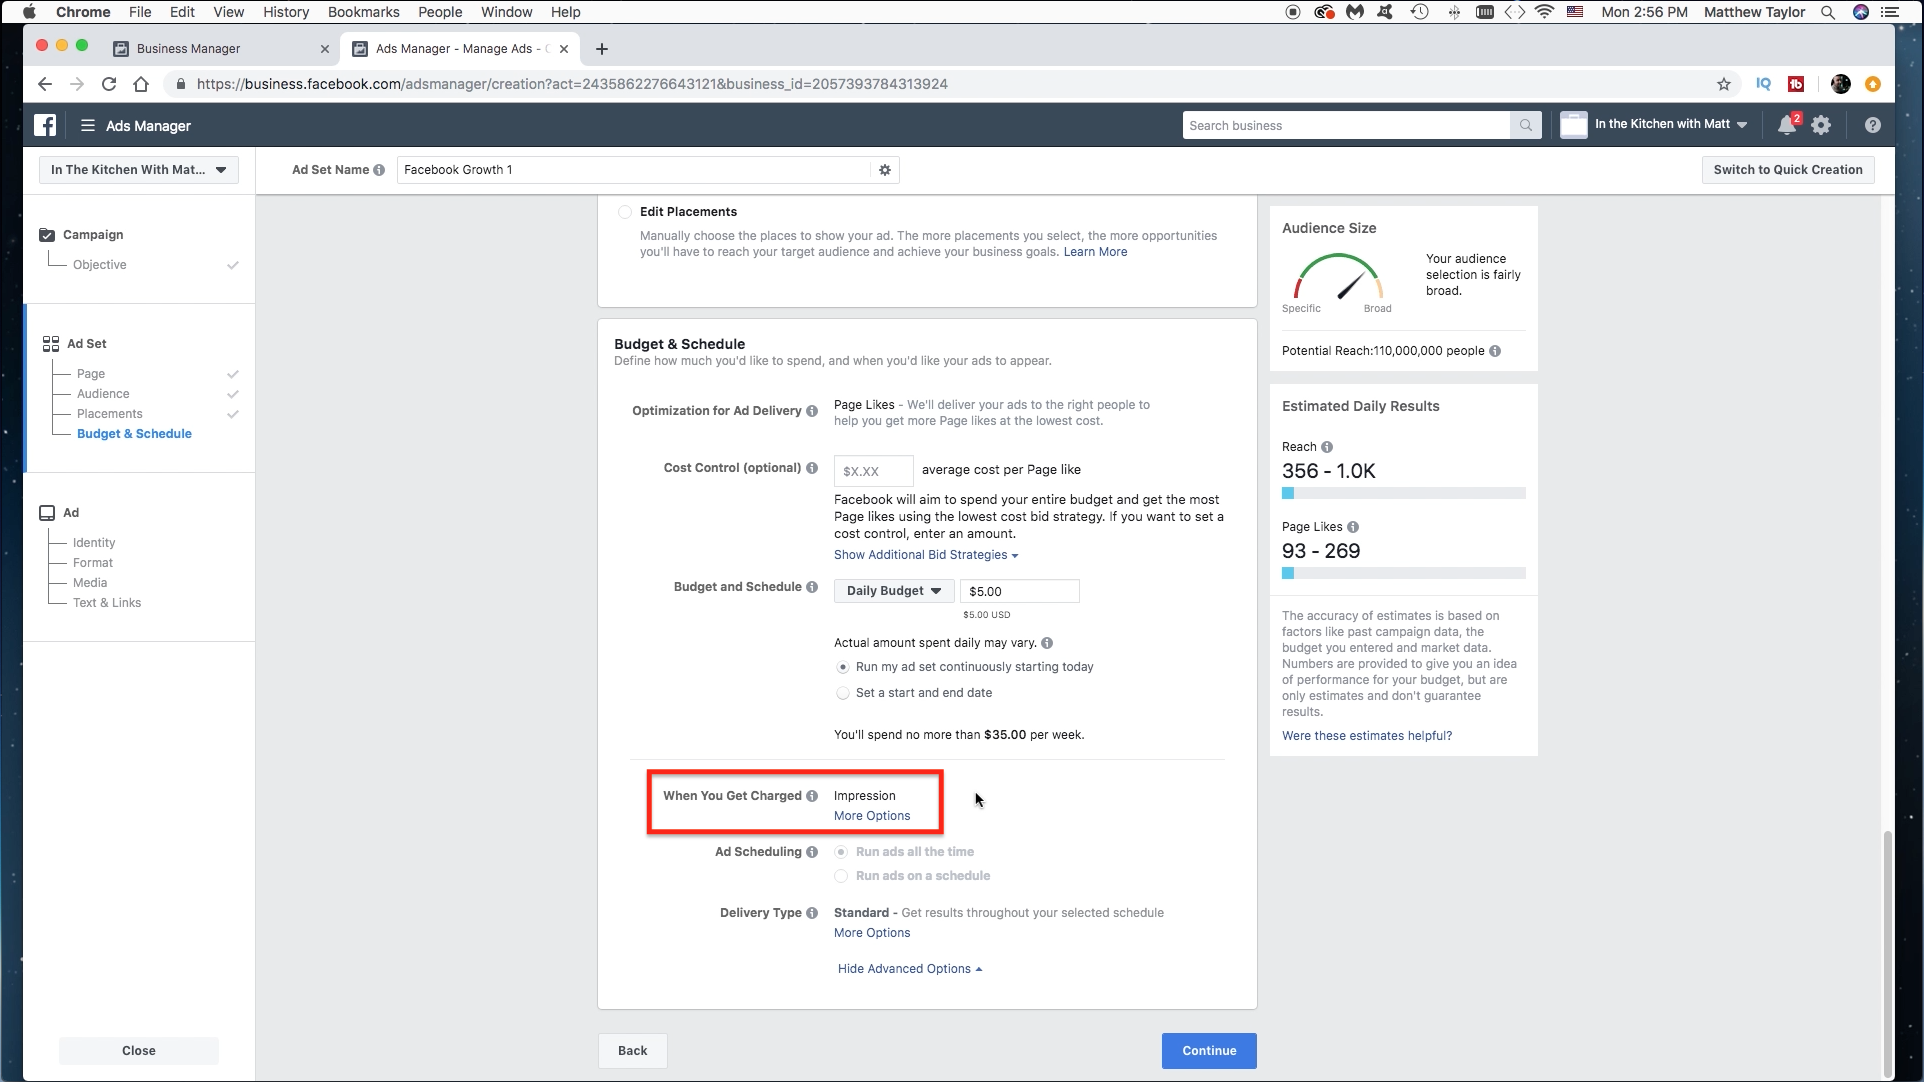1924x1082 pixels.
Task: Select Set a start and end date
Action: point(842,691)
